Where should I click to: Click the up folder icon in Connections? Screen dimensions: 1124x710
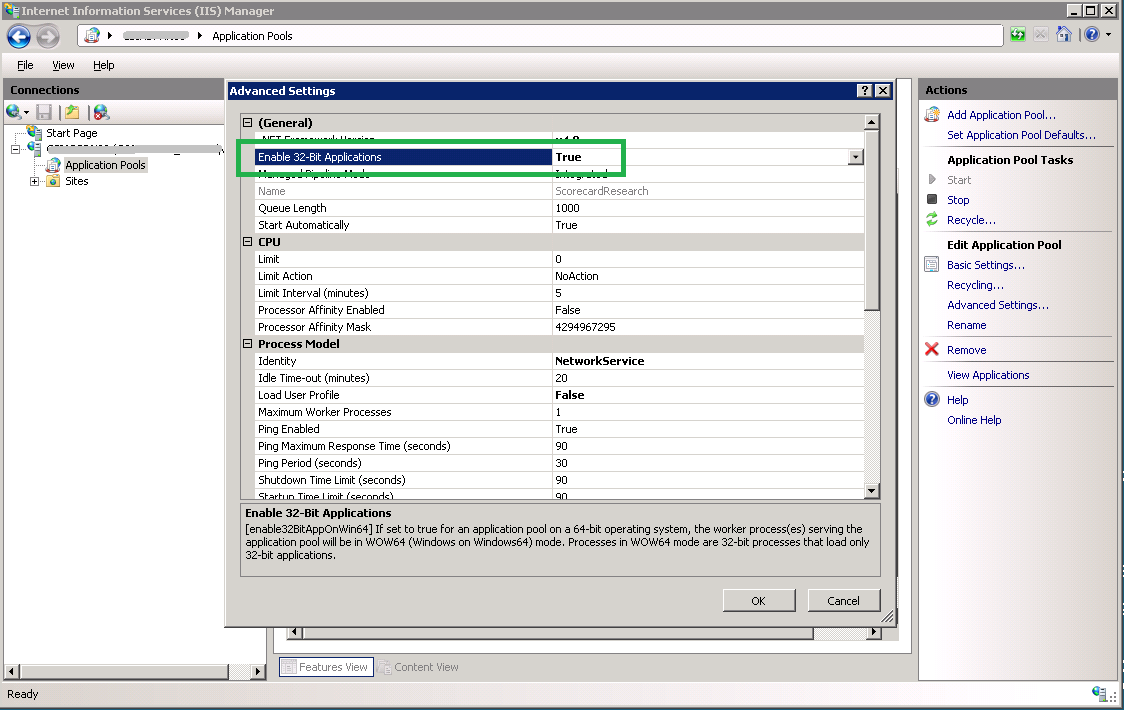pyautogui.click(x=72, y=112)
